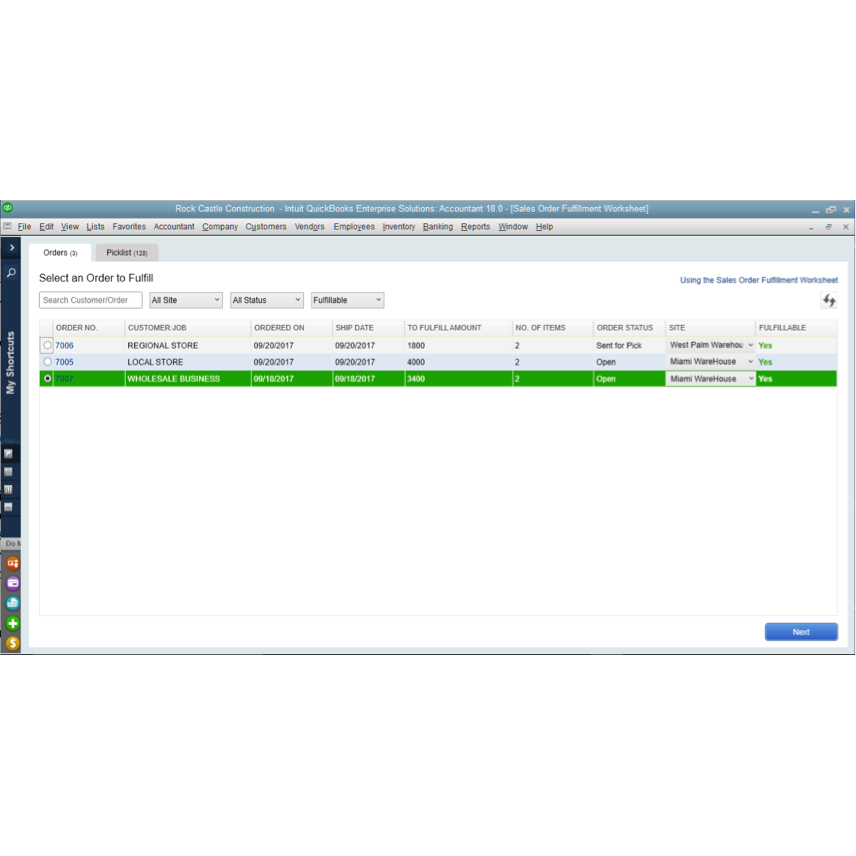Open Using the Sales Order Fulfillment Worksheet link
Screen dimensions: 856x856
point(758,280)
